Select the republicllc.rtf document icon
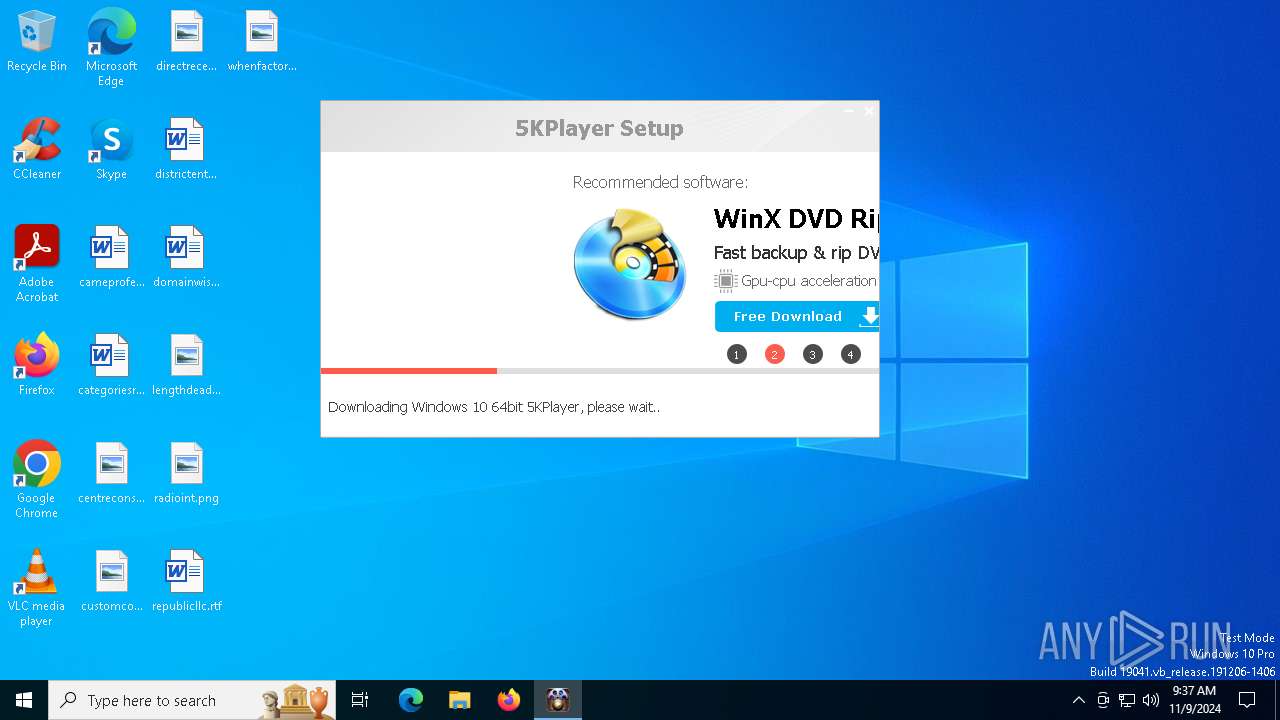This screenshot has width=1280, height=720. 186,581
